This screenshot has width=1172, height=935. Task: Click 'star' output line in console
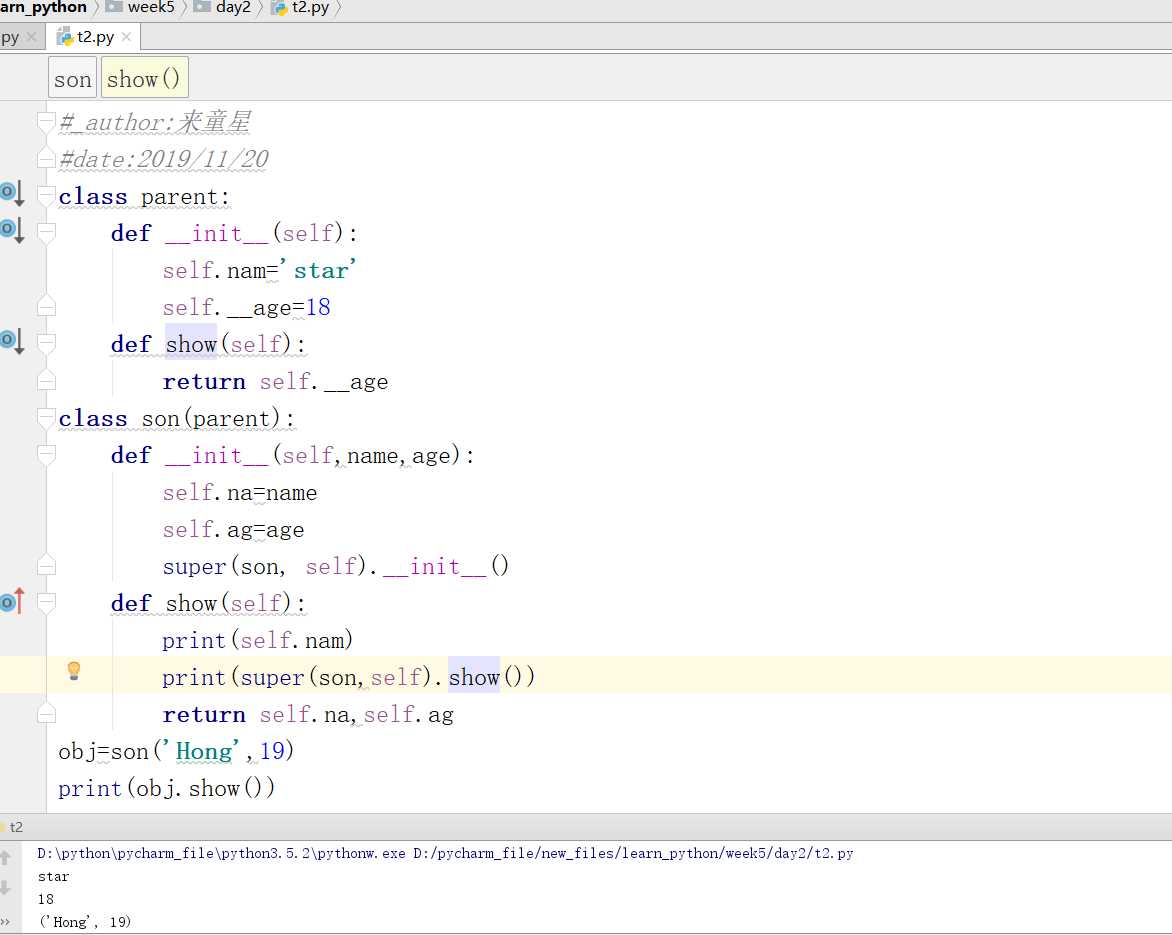pos(53,876)
